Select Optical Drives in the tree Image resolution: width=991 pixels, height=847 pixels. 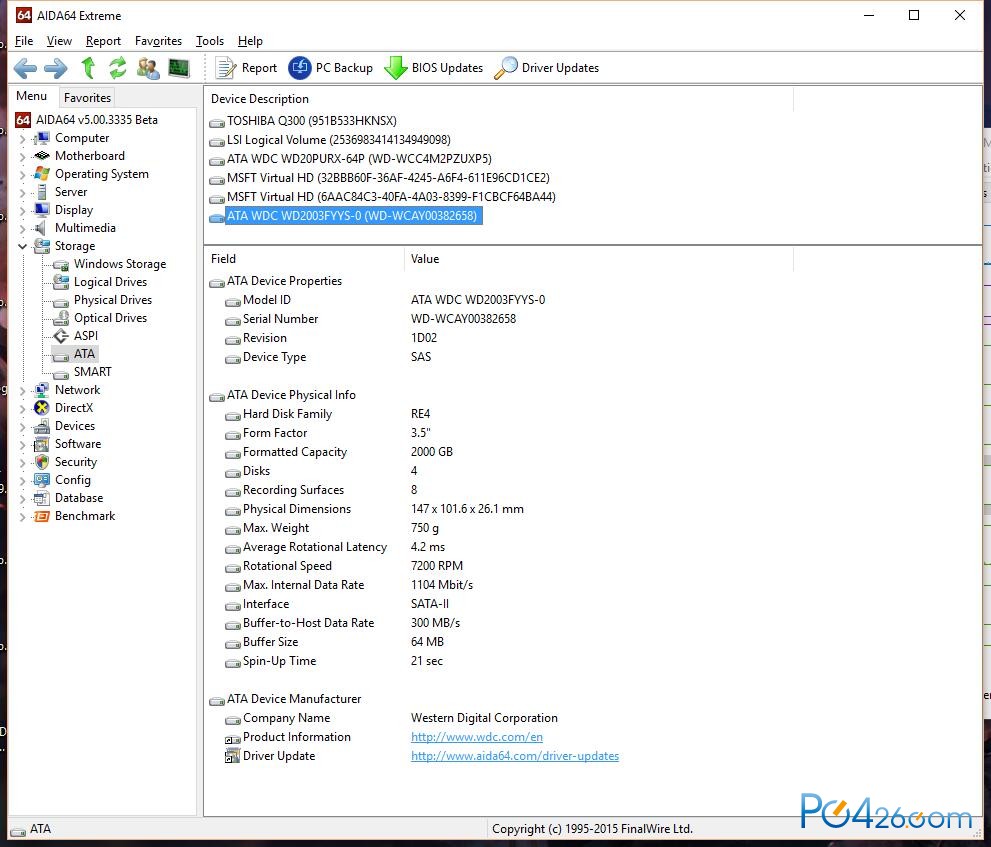[x=110, y=318]
